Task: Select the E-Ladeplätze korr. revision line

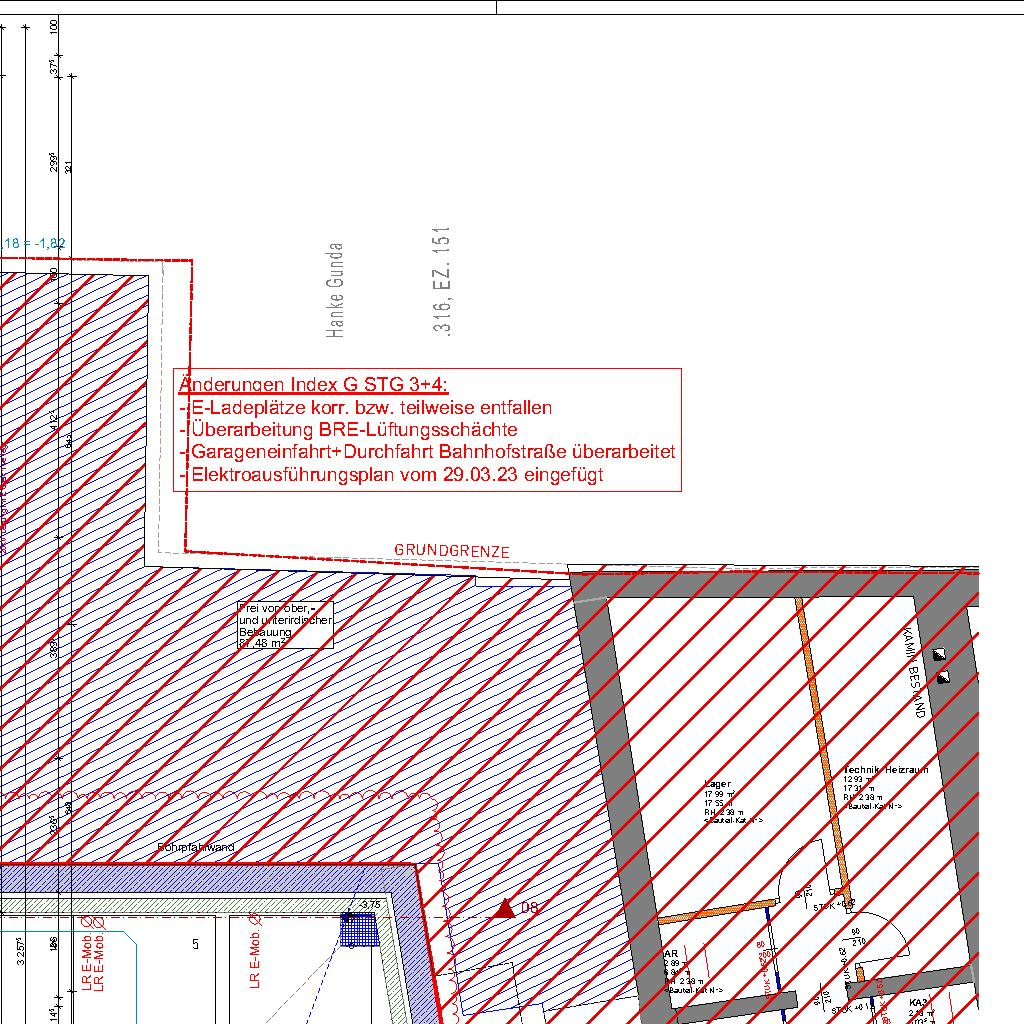Action: (365, 408)
